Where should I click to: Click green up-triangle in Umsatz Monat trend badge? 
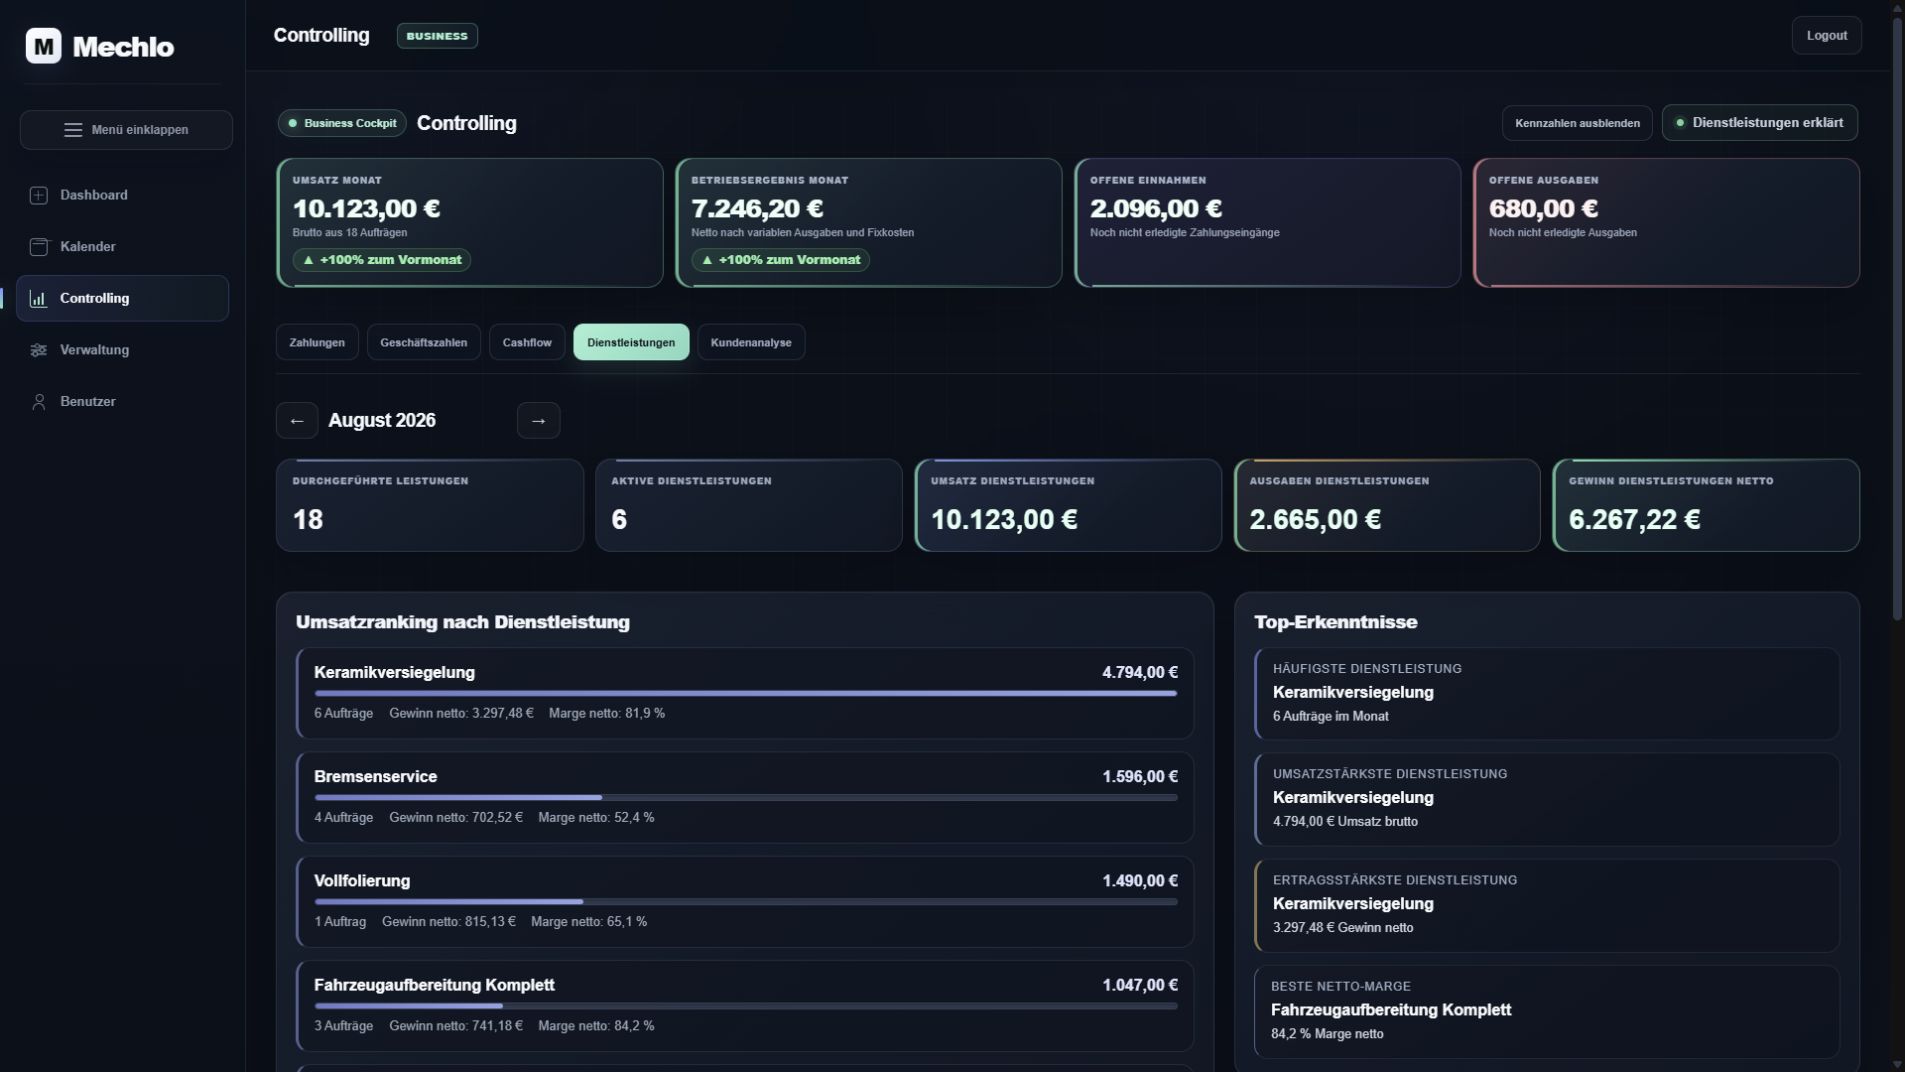[x=308, y=260]
